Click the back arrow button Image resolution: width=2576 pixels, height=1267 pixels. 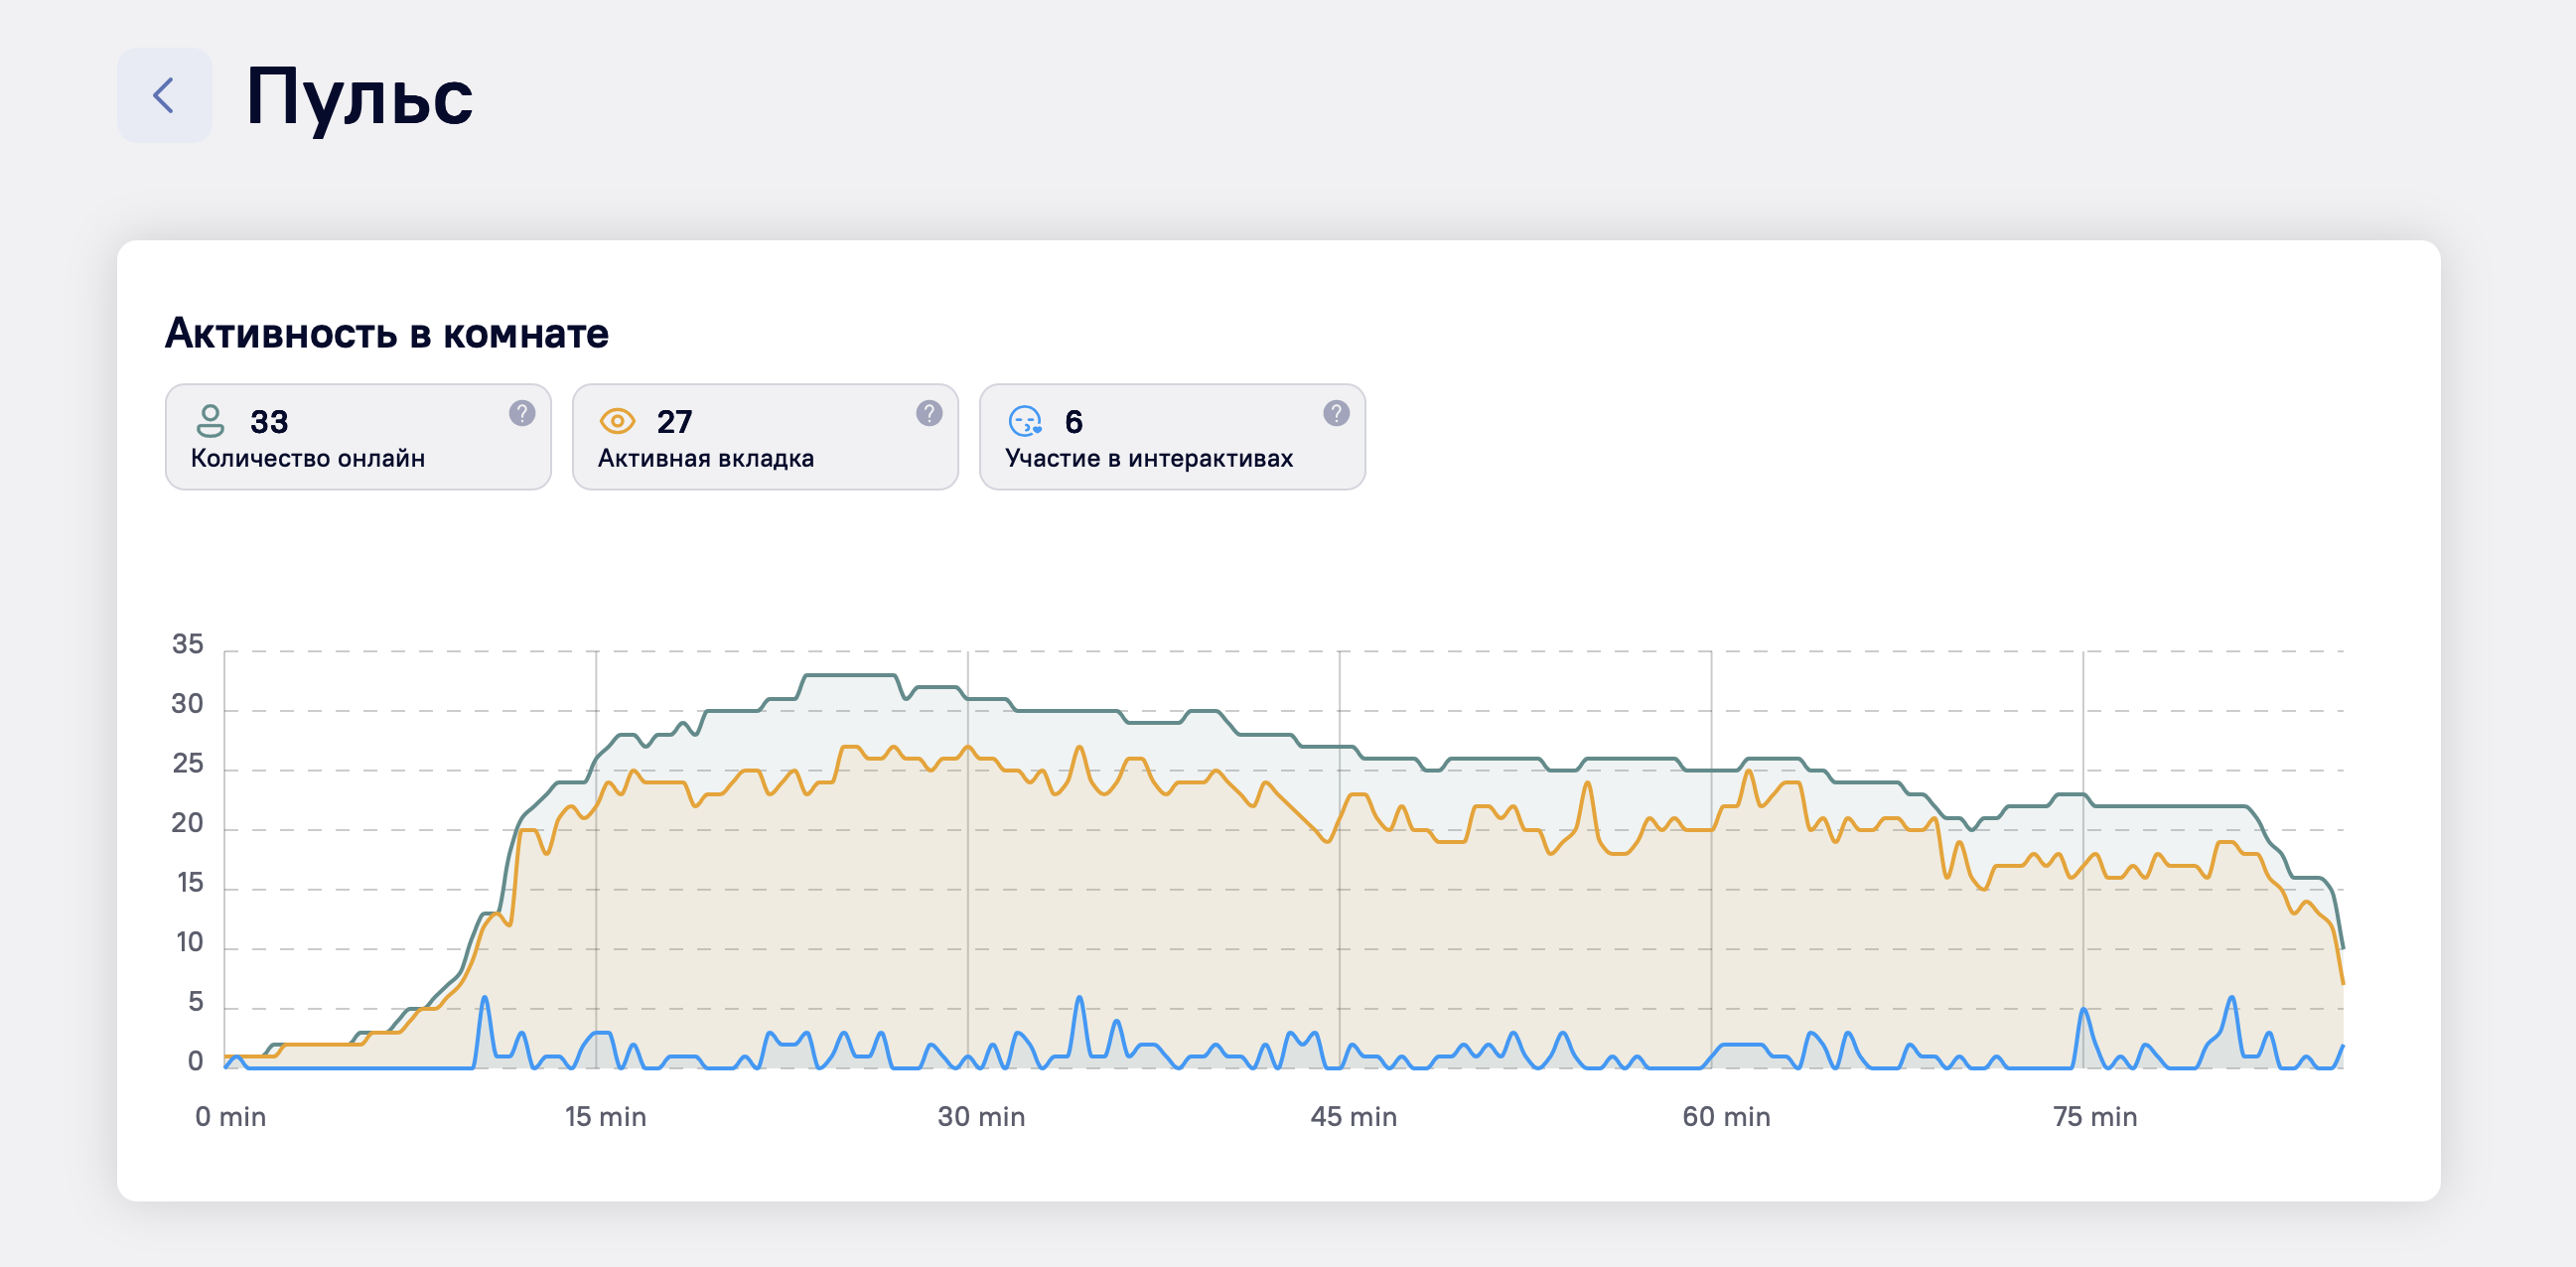point(164,96)
